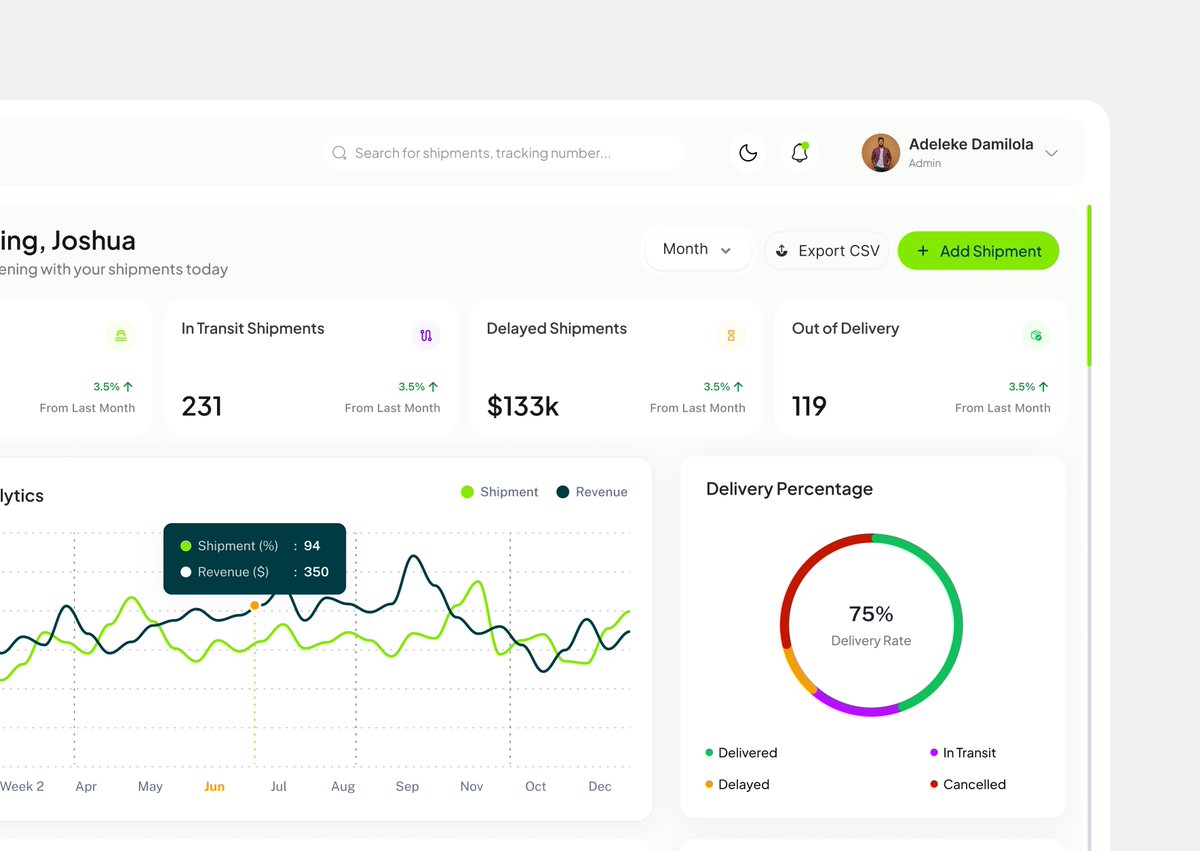The image size is (1200, 851).
Task: Click Delayed legend item
Action: click(737, 785)
